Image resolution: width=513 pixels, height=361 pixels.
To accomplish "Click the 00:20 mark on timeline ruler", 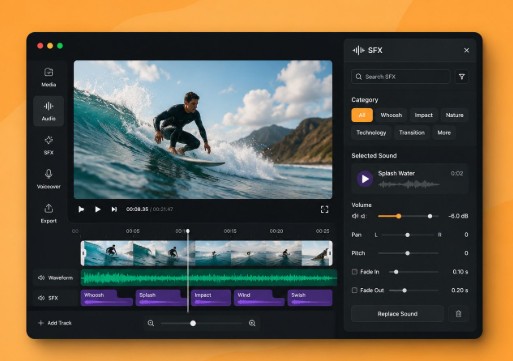I will click(x=276, y=231).
